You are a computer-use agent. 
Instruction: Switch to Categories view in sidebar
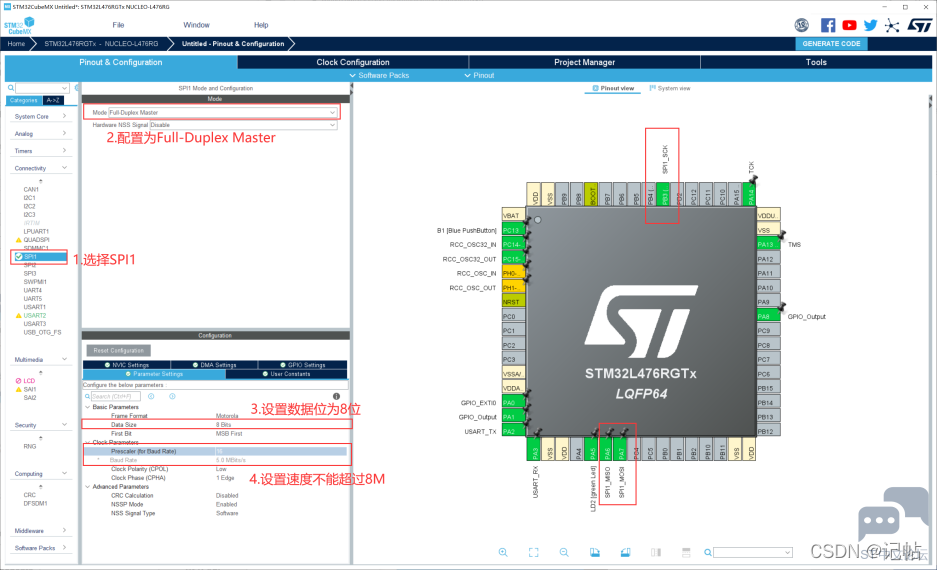click(x=22, y=100)
